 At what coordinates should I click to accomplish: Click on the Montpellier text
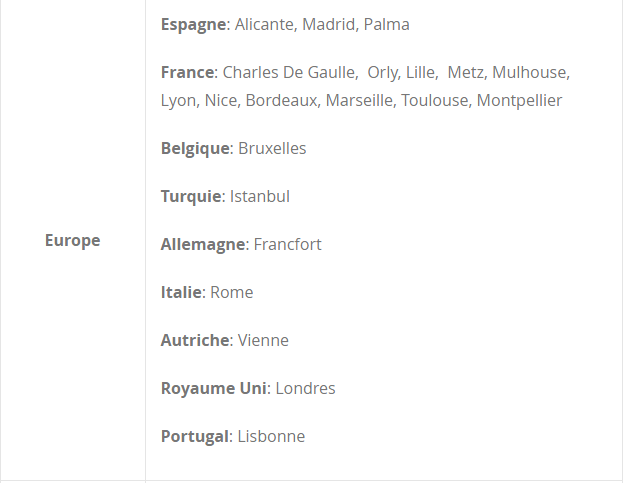point(519,101)
